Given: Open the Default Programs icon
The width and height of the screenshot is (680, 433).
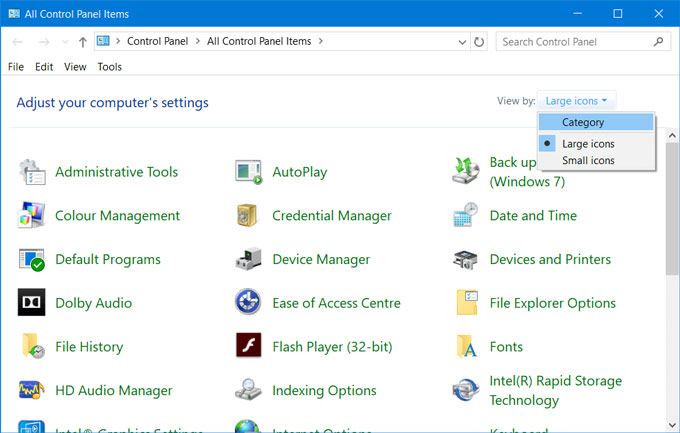Looking at the screenshot, I should pos(32,259).
